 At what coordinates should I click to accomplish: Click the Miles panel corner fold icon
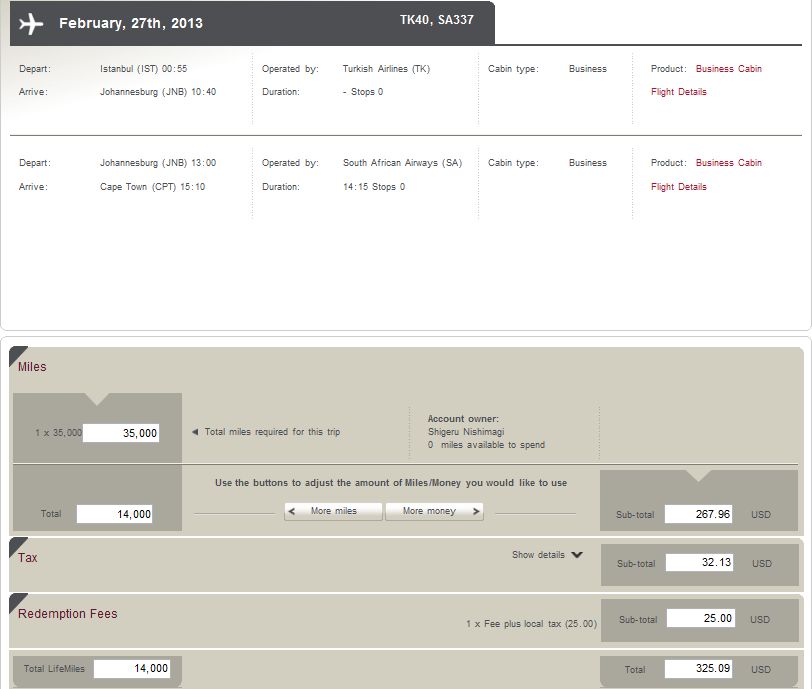[16, 353]
